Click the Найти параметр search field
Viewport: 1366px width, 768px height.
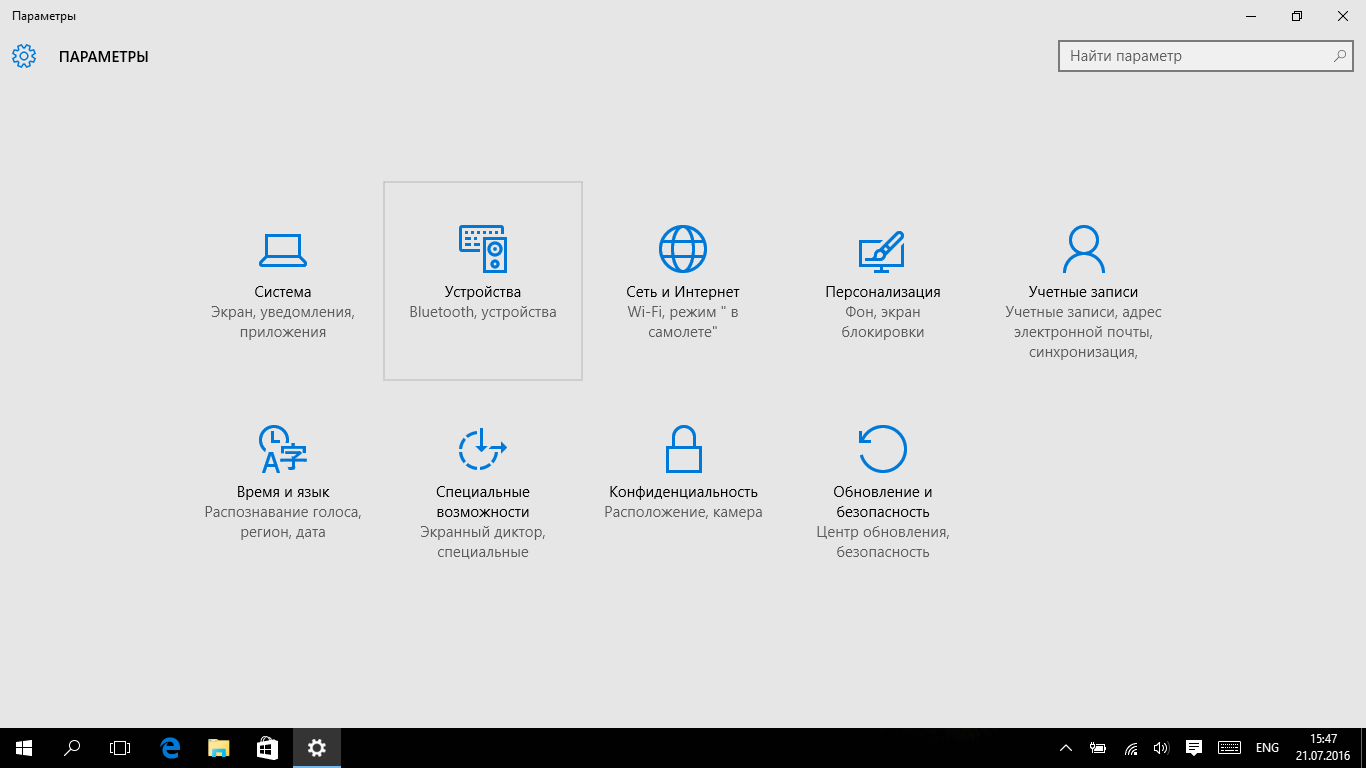1195,56
